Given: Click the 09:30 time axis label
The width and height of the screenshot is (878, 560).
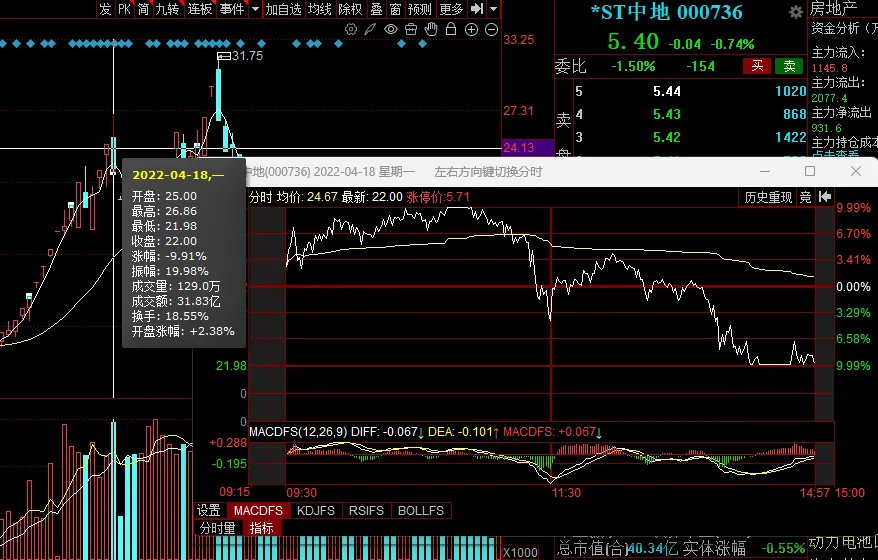Looking at the screenshot, I should point(301,493).
